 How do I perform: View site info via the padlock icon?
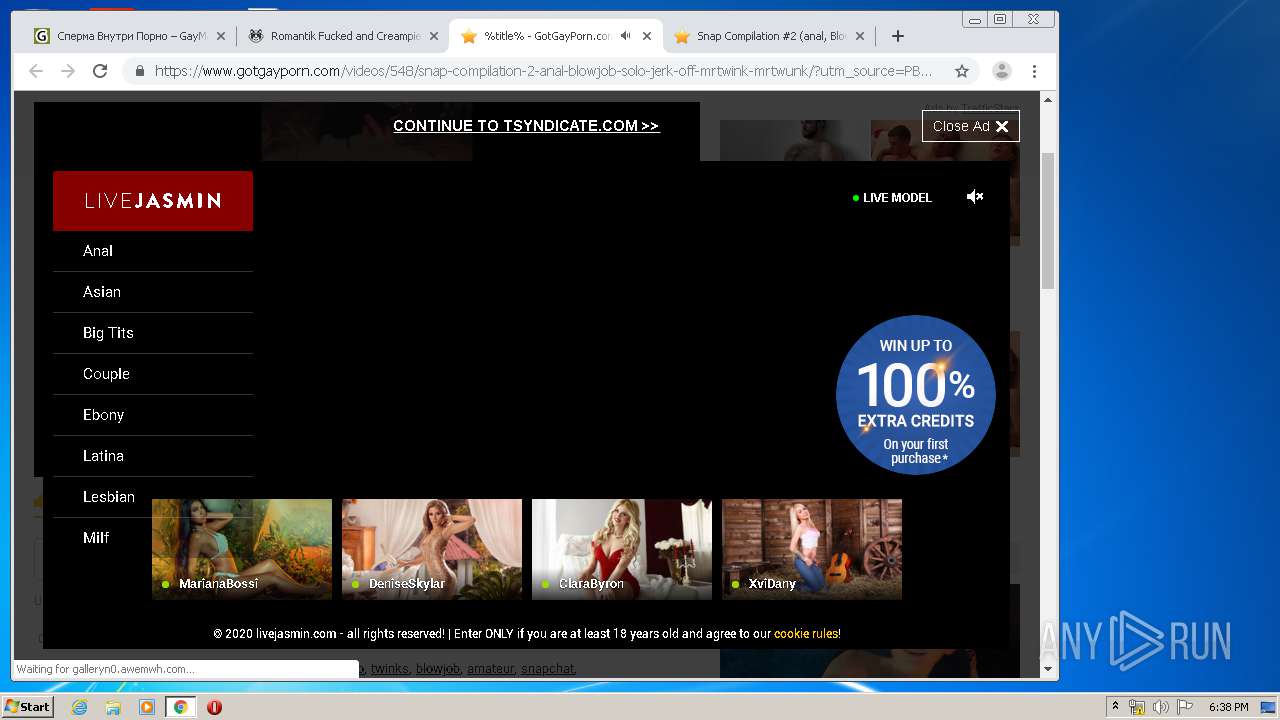(x=140, y=71)
